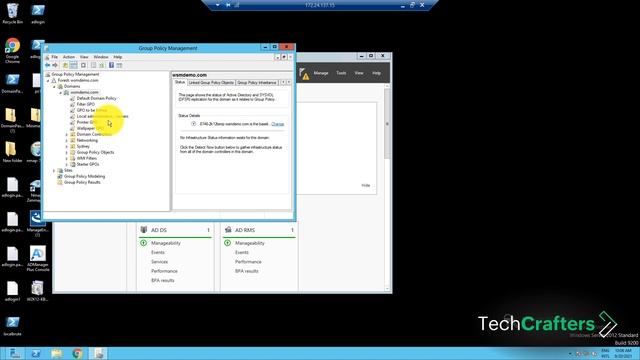Open the View menu in Group Policy Management
Image resolution: width=640 pixels, height=360 pixels.
click(x=84, y=57)
